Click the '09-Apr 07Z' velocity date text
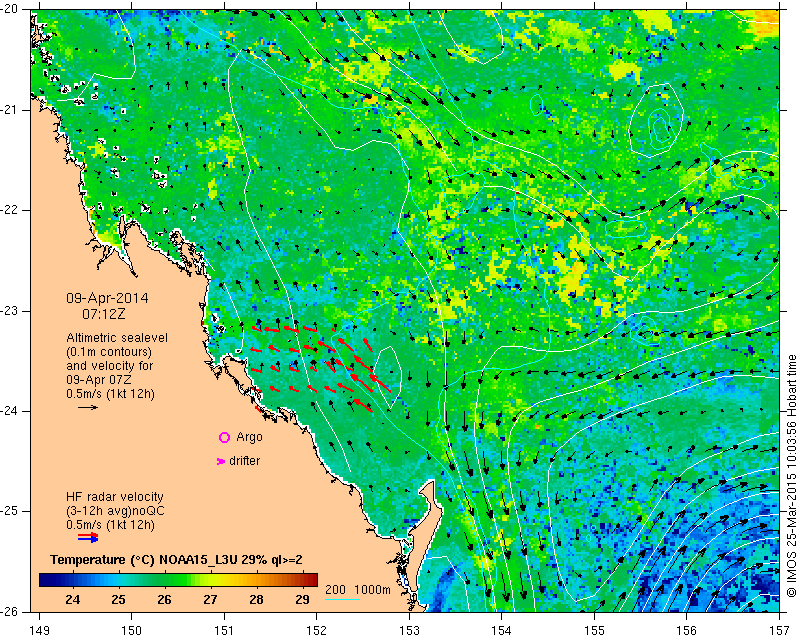This screenshot has width=800, height=640. (x=98, y=380)
